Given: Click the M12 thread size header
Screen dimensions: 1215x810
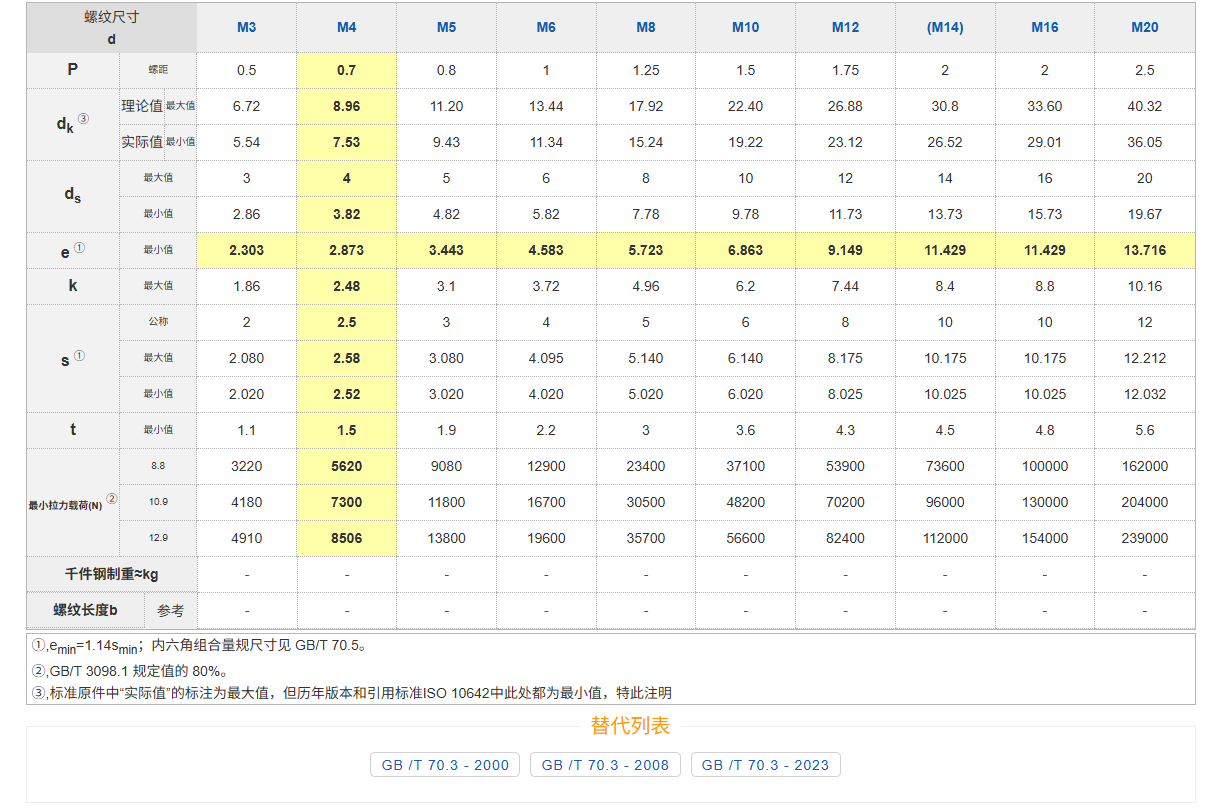Looking at the screenshot, I should tap(845, 27).
